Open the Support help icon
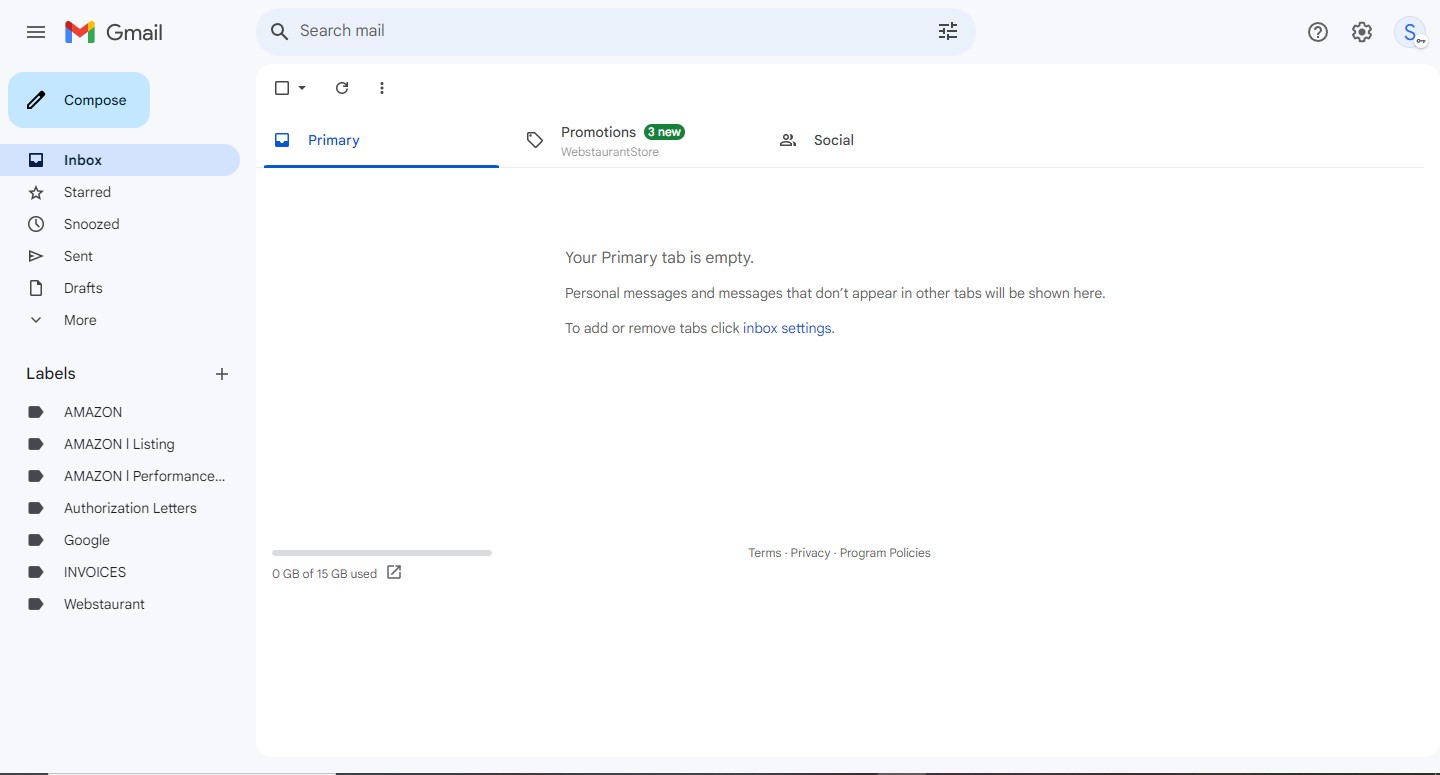1440x775 pixels. coord(1318,32)
